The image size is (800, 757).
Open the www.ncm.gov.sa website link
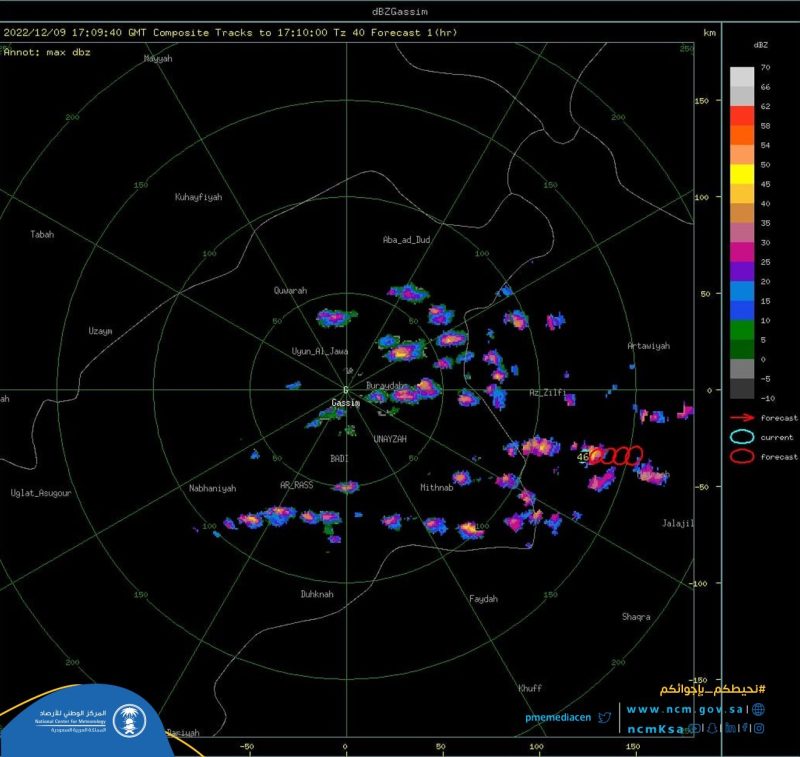pos(684,710)
